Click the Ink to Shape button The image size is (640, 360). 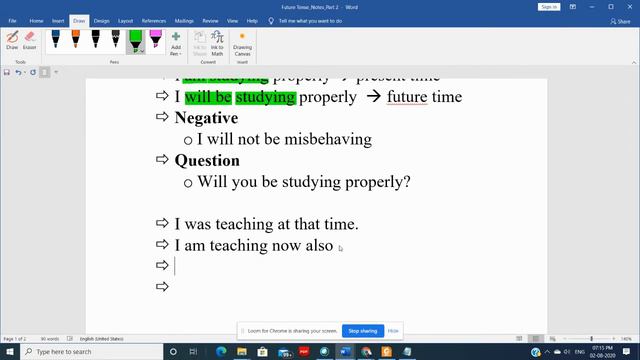(x=200, y=44)
